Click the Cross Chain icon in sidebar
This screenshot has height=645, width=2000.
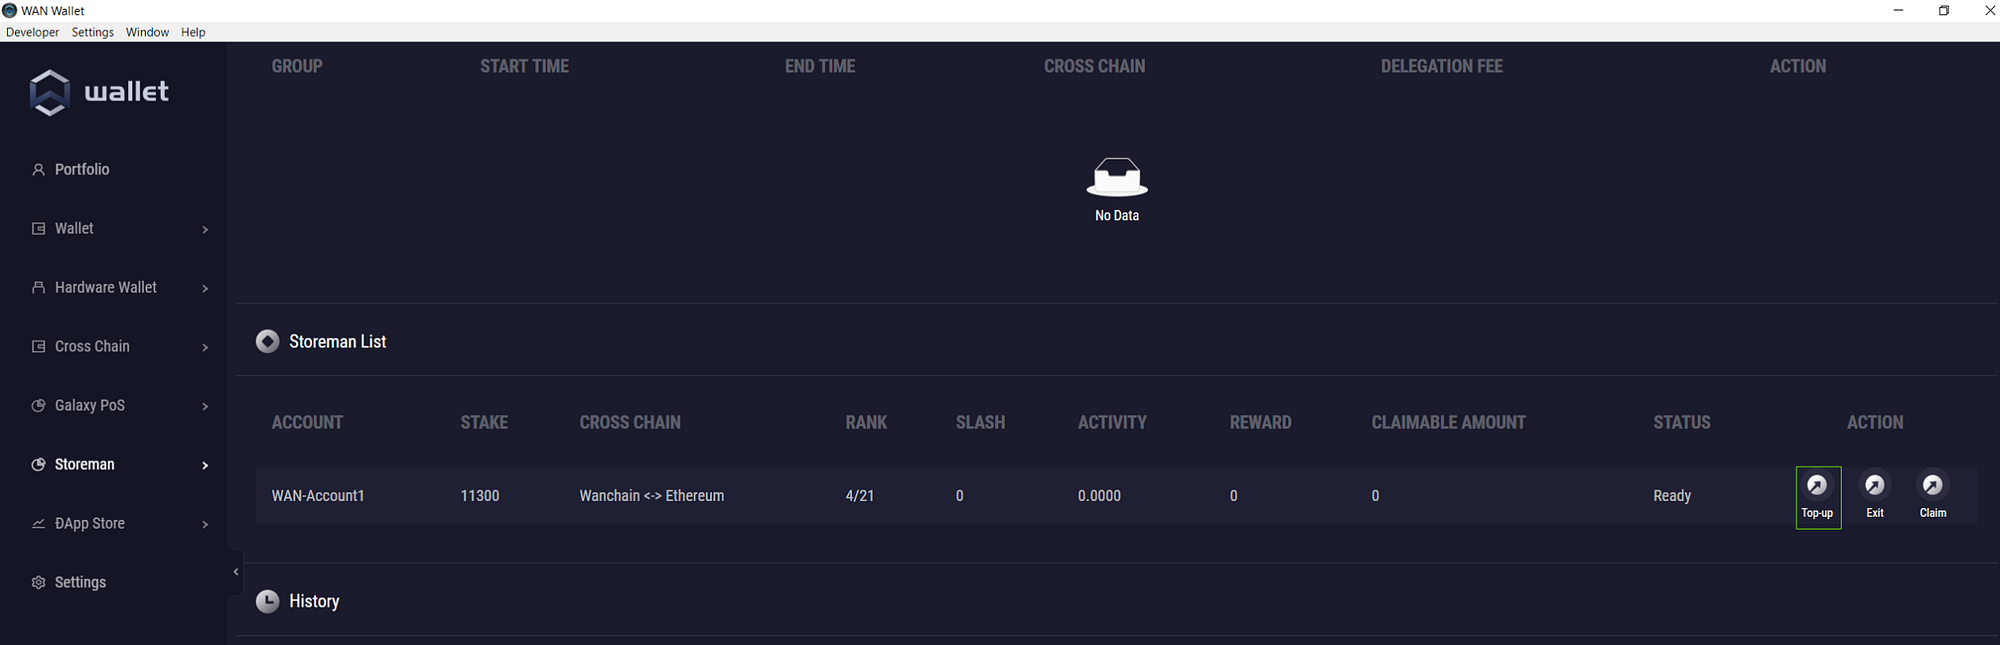point(38,347)
